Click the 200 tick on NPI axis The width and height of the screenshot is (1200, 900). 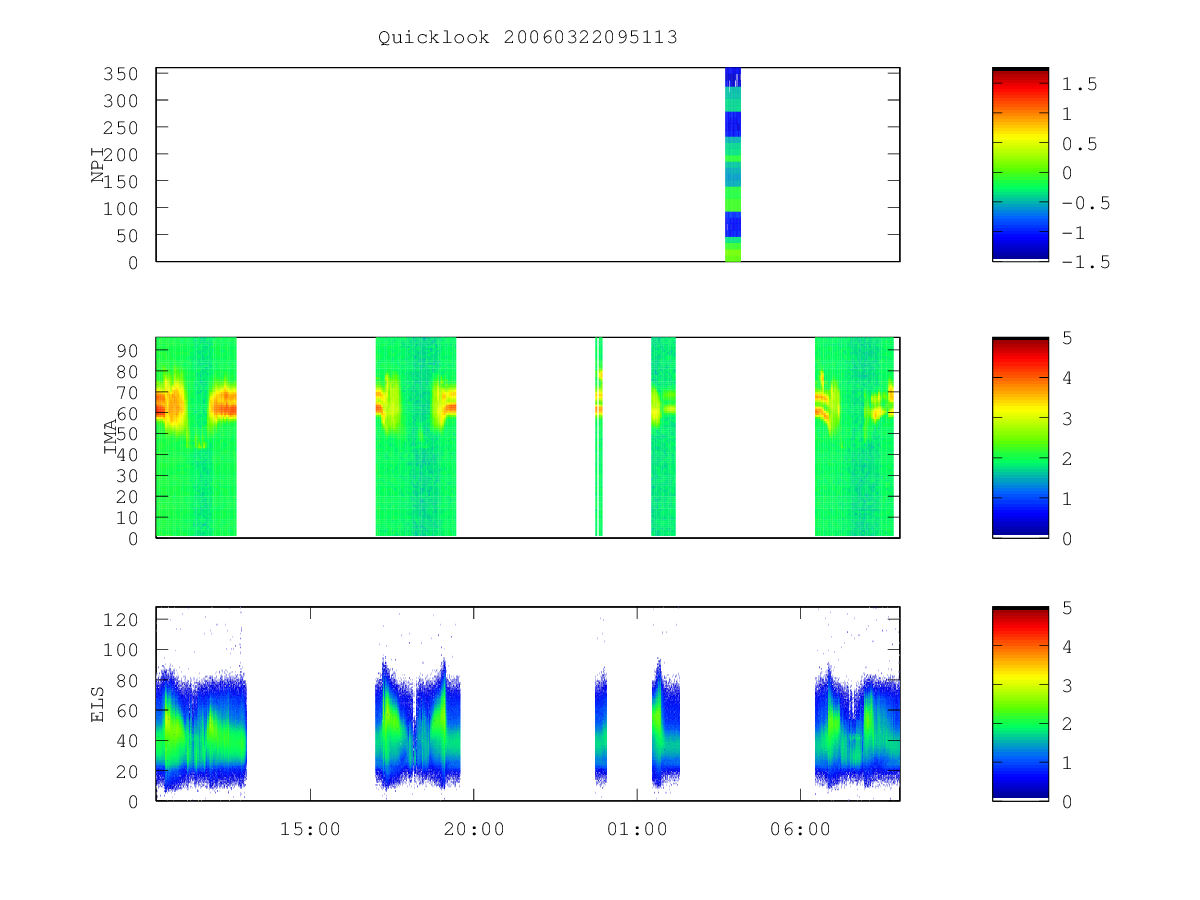(x=121, y=154)
